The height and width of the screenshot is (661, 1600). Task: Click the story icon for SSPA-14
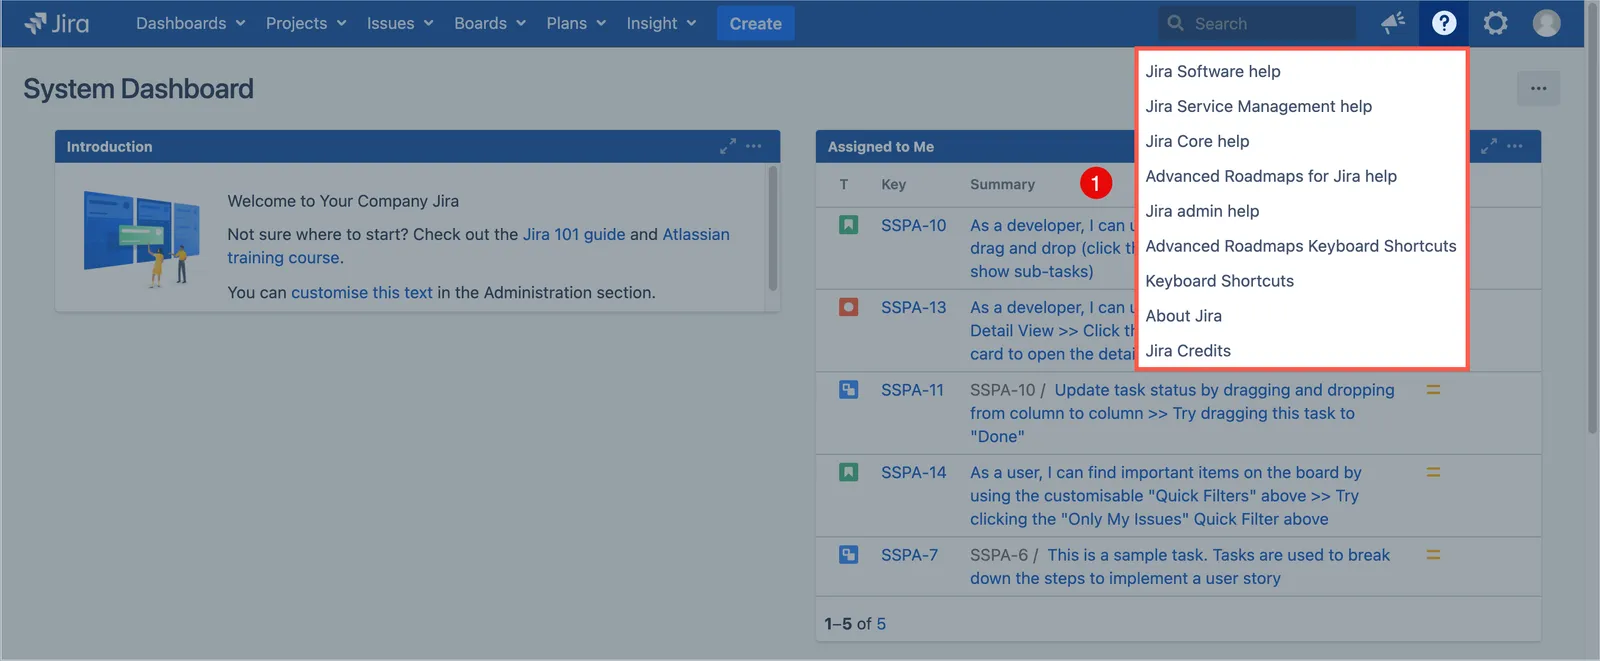click(848, 472)
